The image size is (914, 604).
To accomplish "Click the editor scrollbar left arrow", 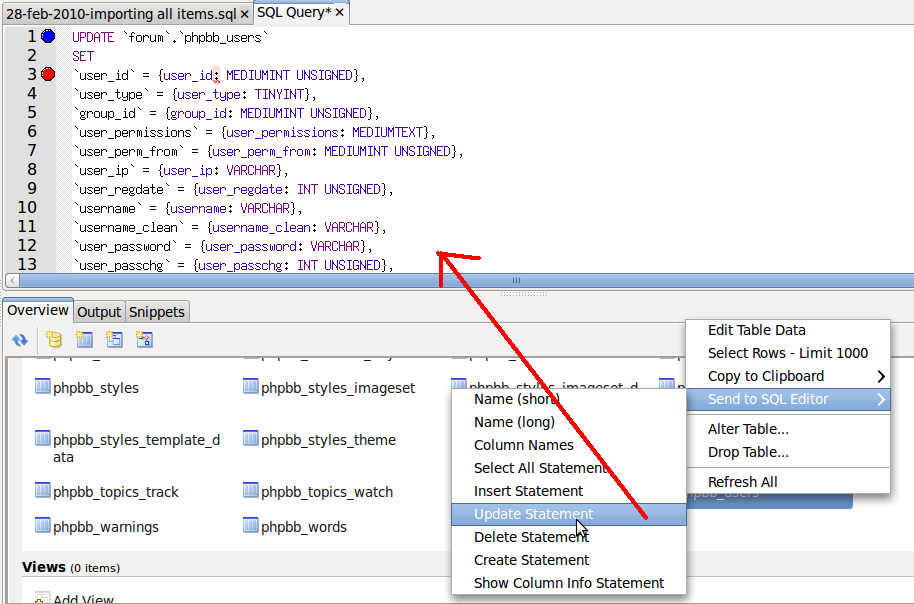I will [12, 280].
